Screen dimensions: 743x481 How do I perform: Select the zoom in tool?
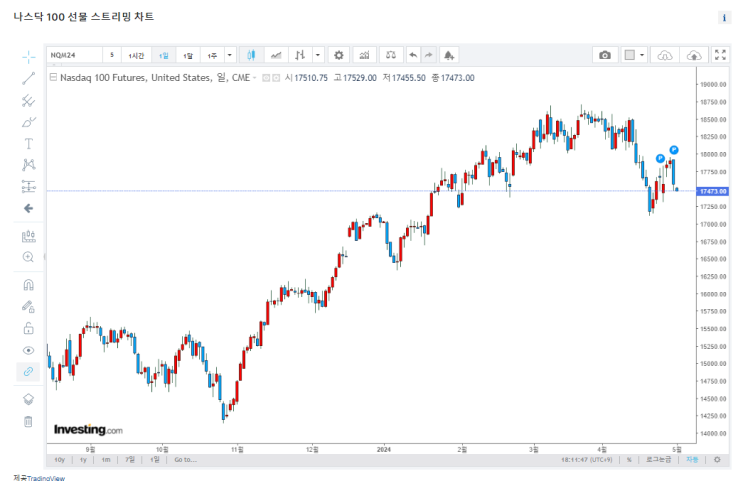28,257
